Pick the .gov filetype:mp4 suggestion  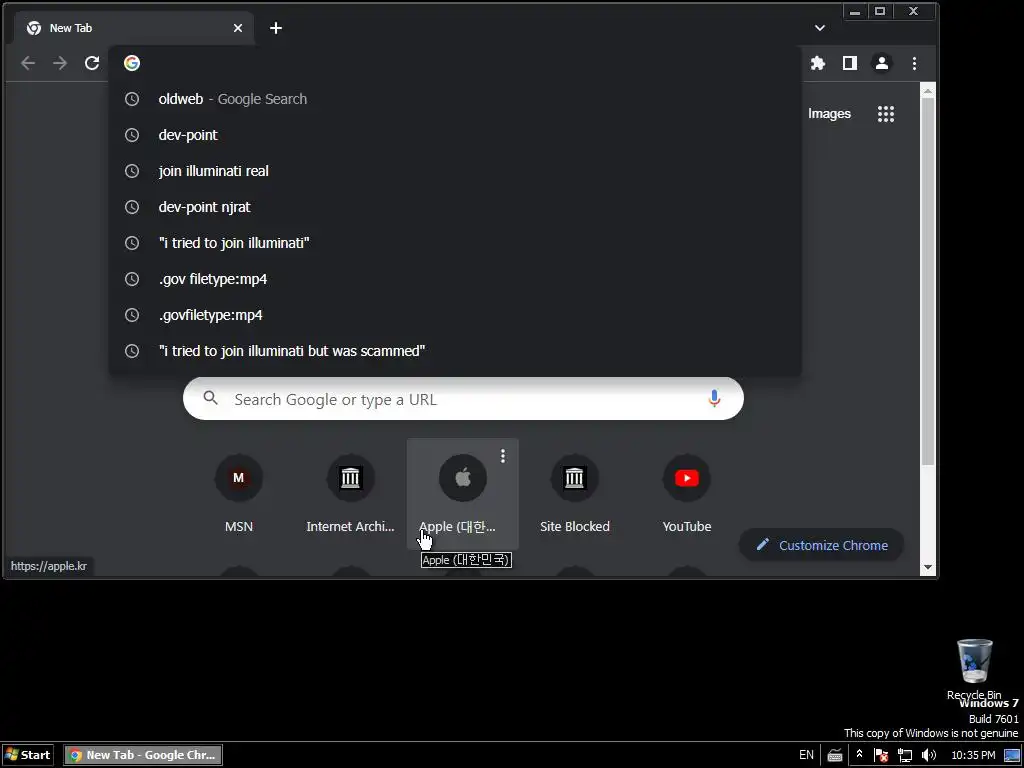[455, 279]
